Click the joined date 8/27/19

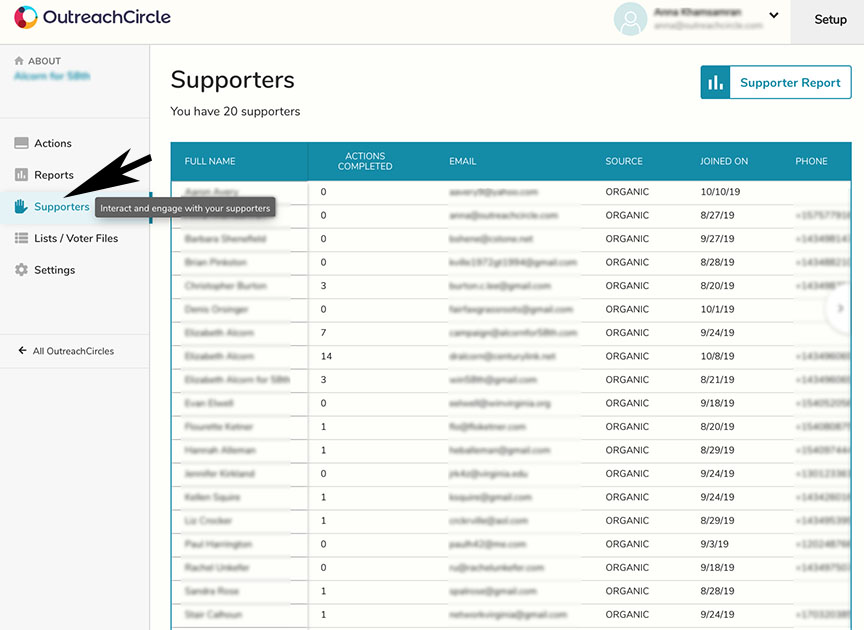click(717, 216)
